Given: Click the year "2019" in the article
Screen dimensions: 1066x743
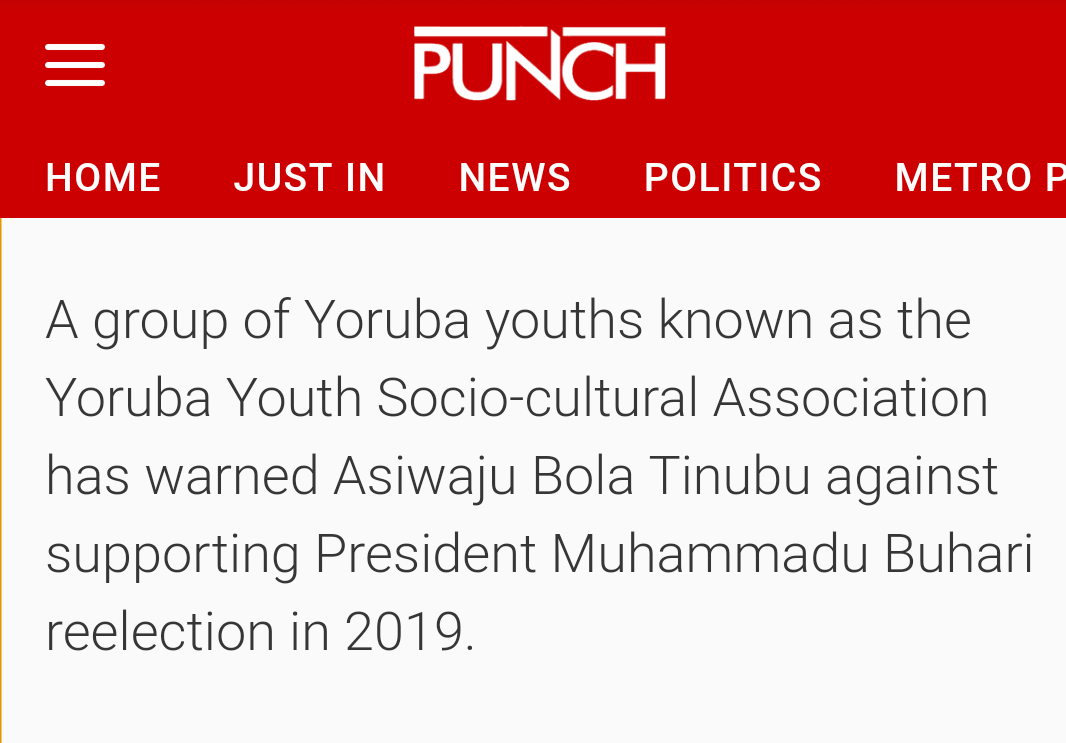Looking at the screenshot, I should tap(408, 632).
